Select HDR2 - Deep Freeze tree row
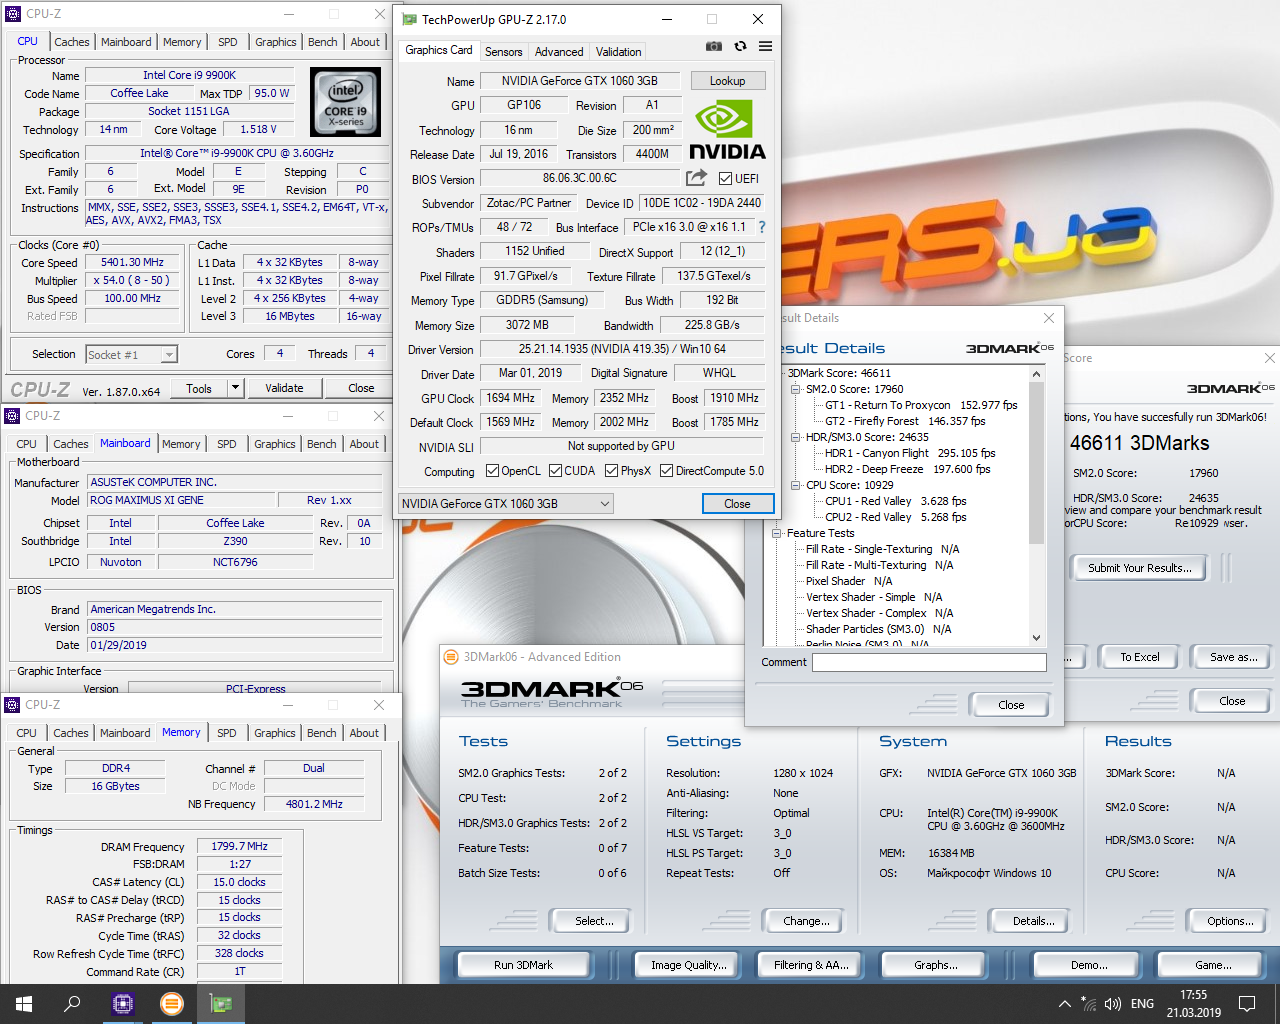 coord(908,469)
